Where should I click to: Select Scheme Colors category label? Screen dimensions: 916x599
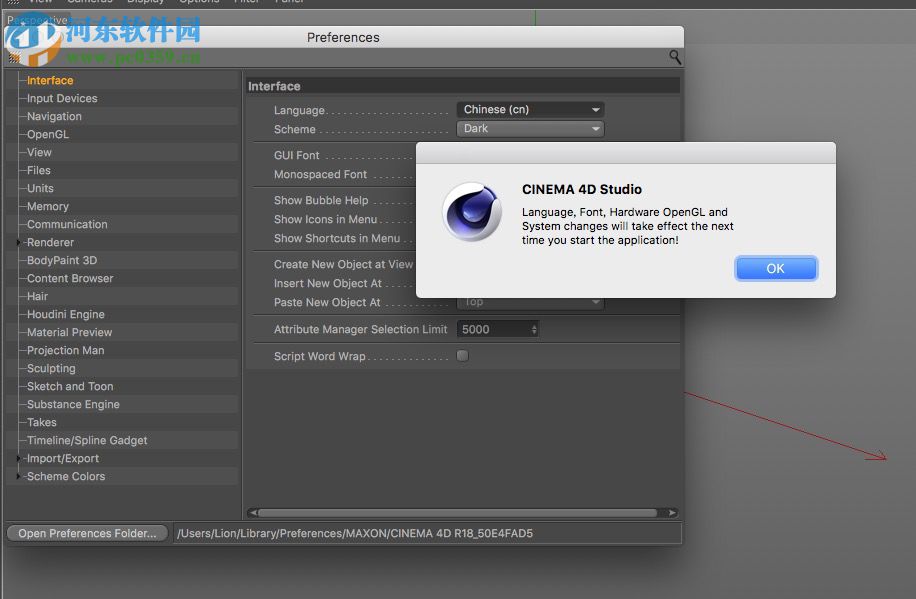tap(65, 476)
